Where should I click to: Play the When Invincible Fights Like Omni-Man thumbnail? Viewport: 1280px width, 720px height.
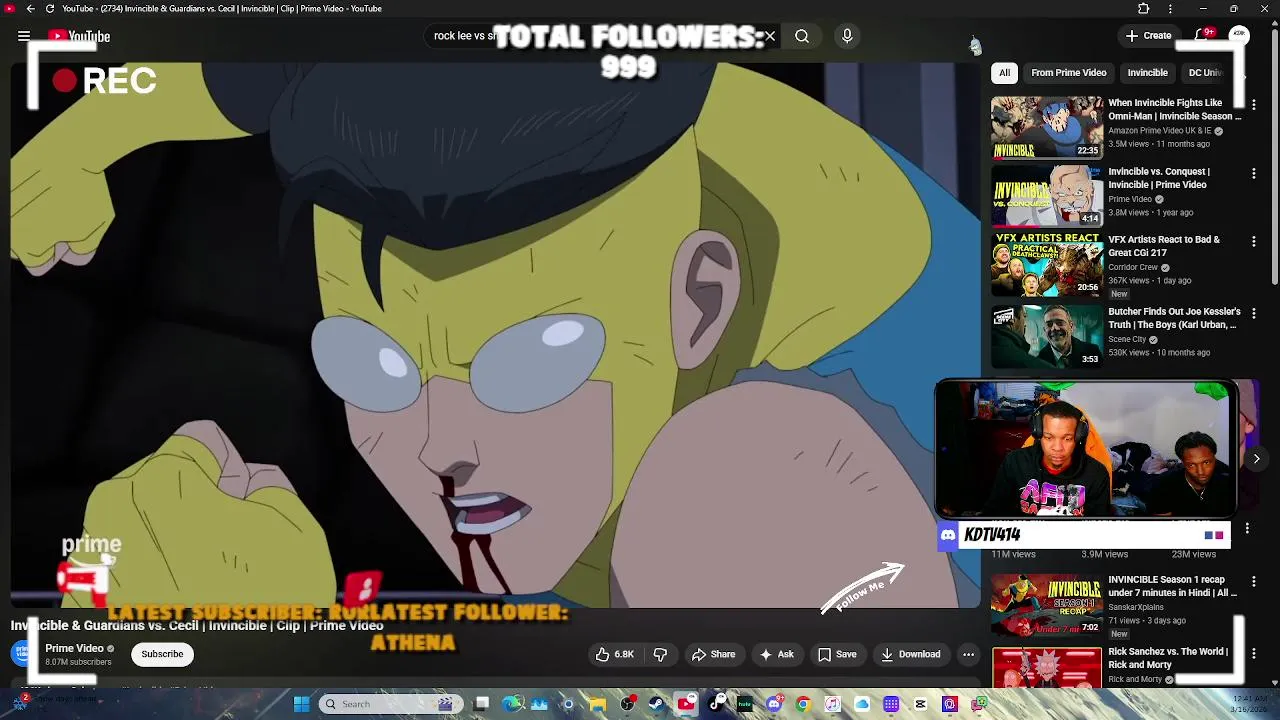pos(1046,127)
